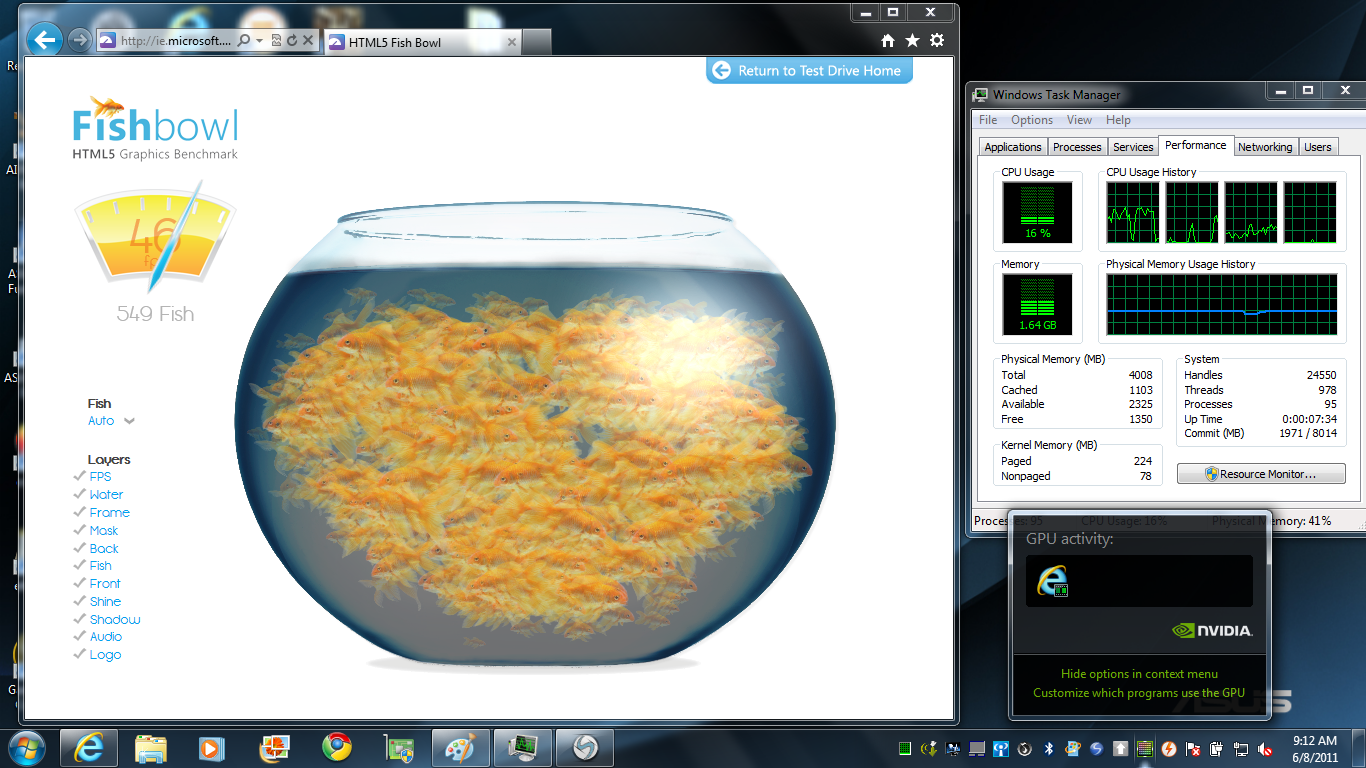Switch to Processes tab

(x=1077, y=147)
